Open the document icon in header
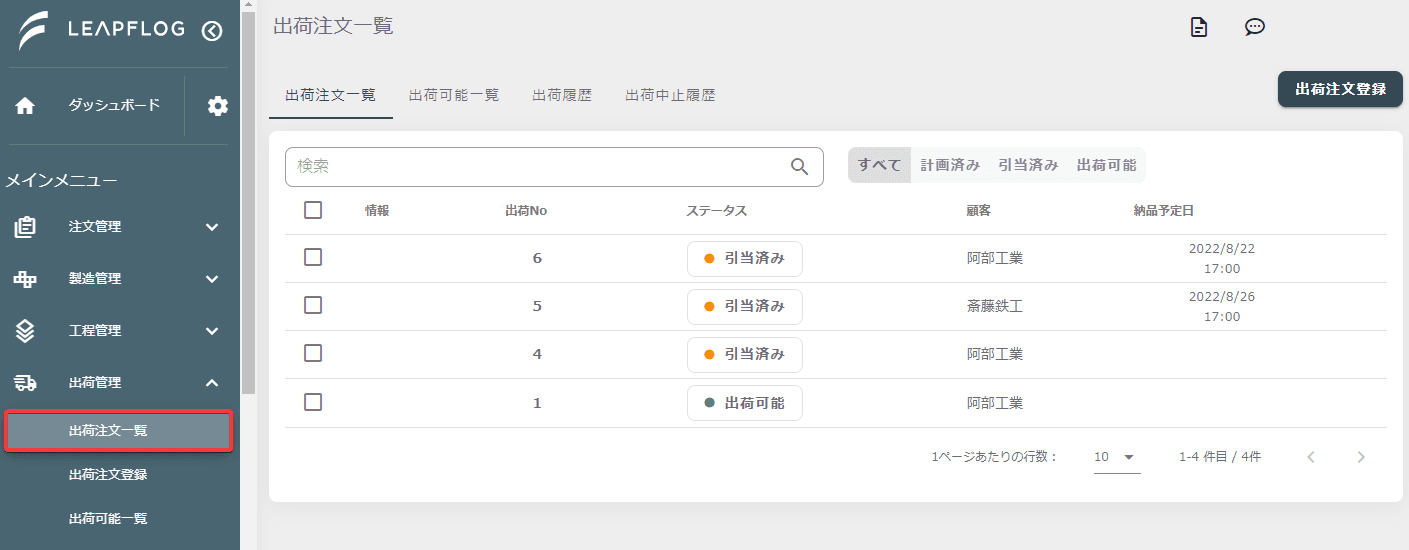The image size is (1409, 550). pos(1199,28)
